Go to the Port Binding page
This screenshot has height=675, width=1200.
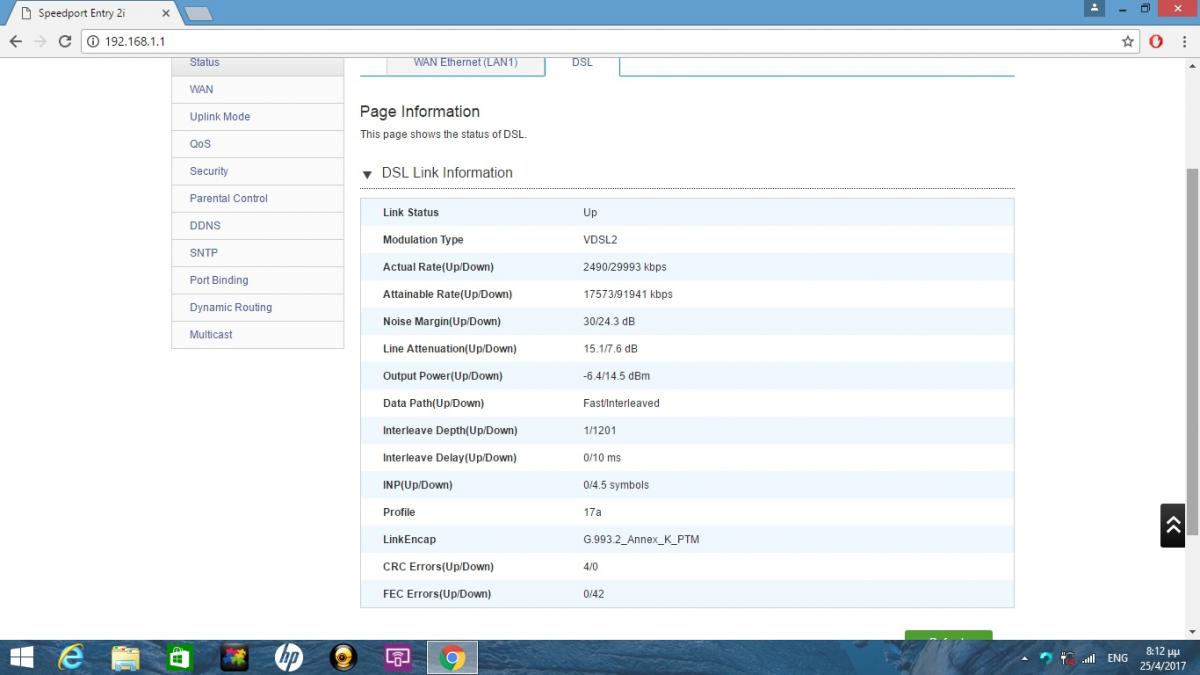point(219,280)
